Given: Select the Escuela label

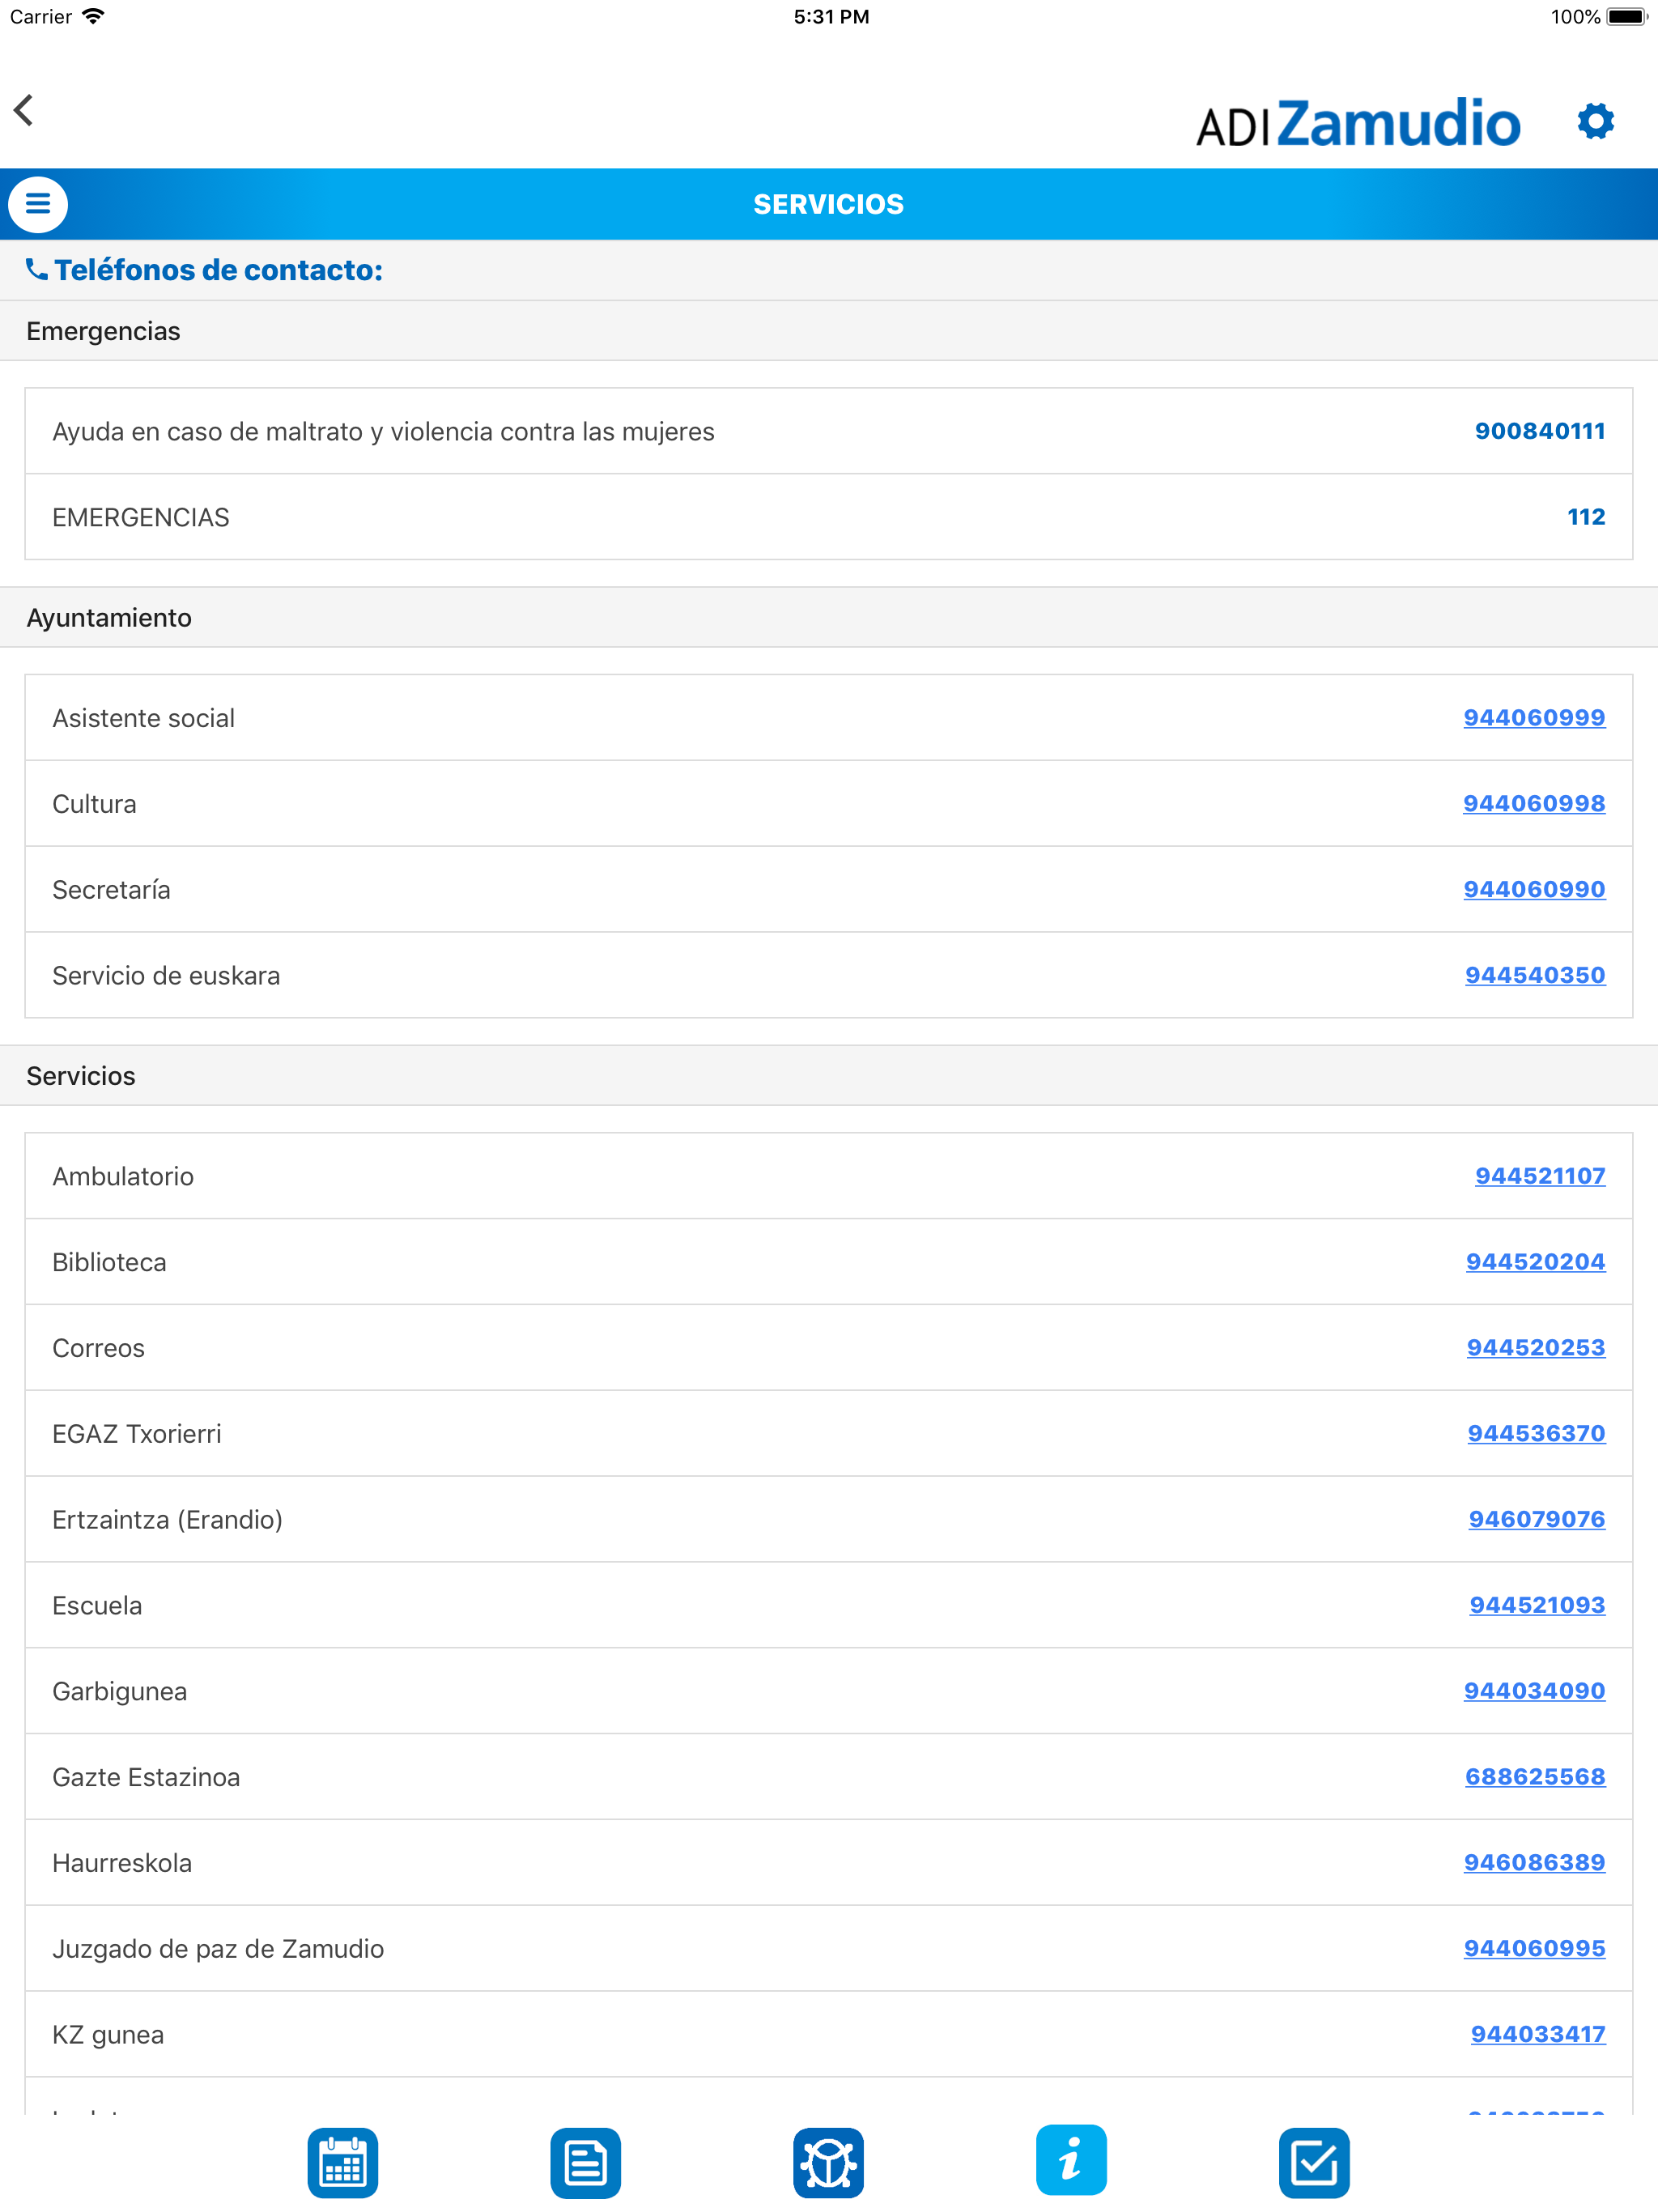Looking at the screenshot, I should (97, 1606).
